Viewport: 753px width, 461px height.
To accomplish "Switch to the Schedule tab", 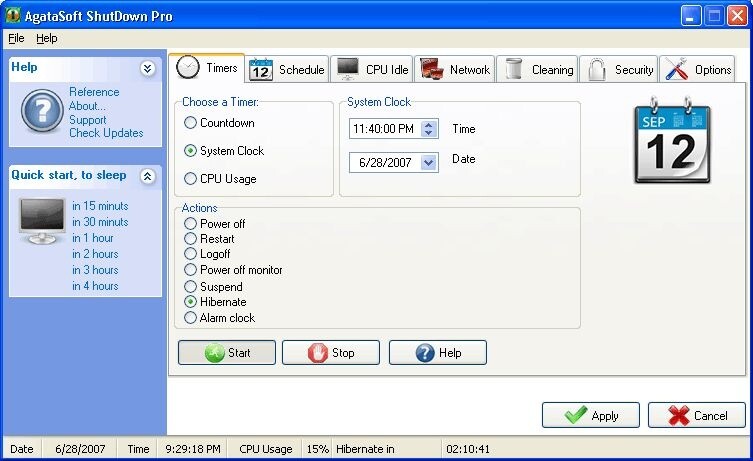I will point(287,70).
